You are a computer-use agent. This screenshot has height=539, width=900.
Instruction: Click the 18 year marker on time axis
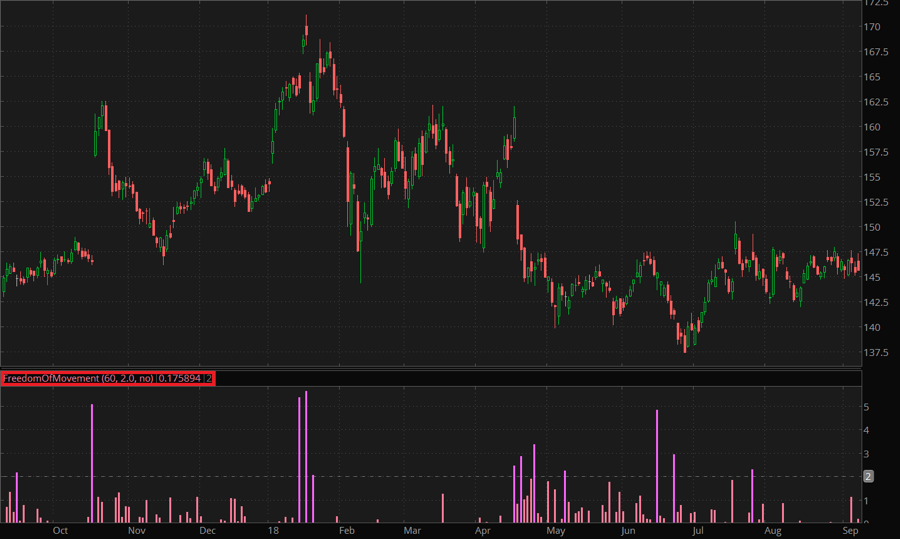pyautogui.click(x=273, y=531)
